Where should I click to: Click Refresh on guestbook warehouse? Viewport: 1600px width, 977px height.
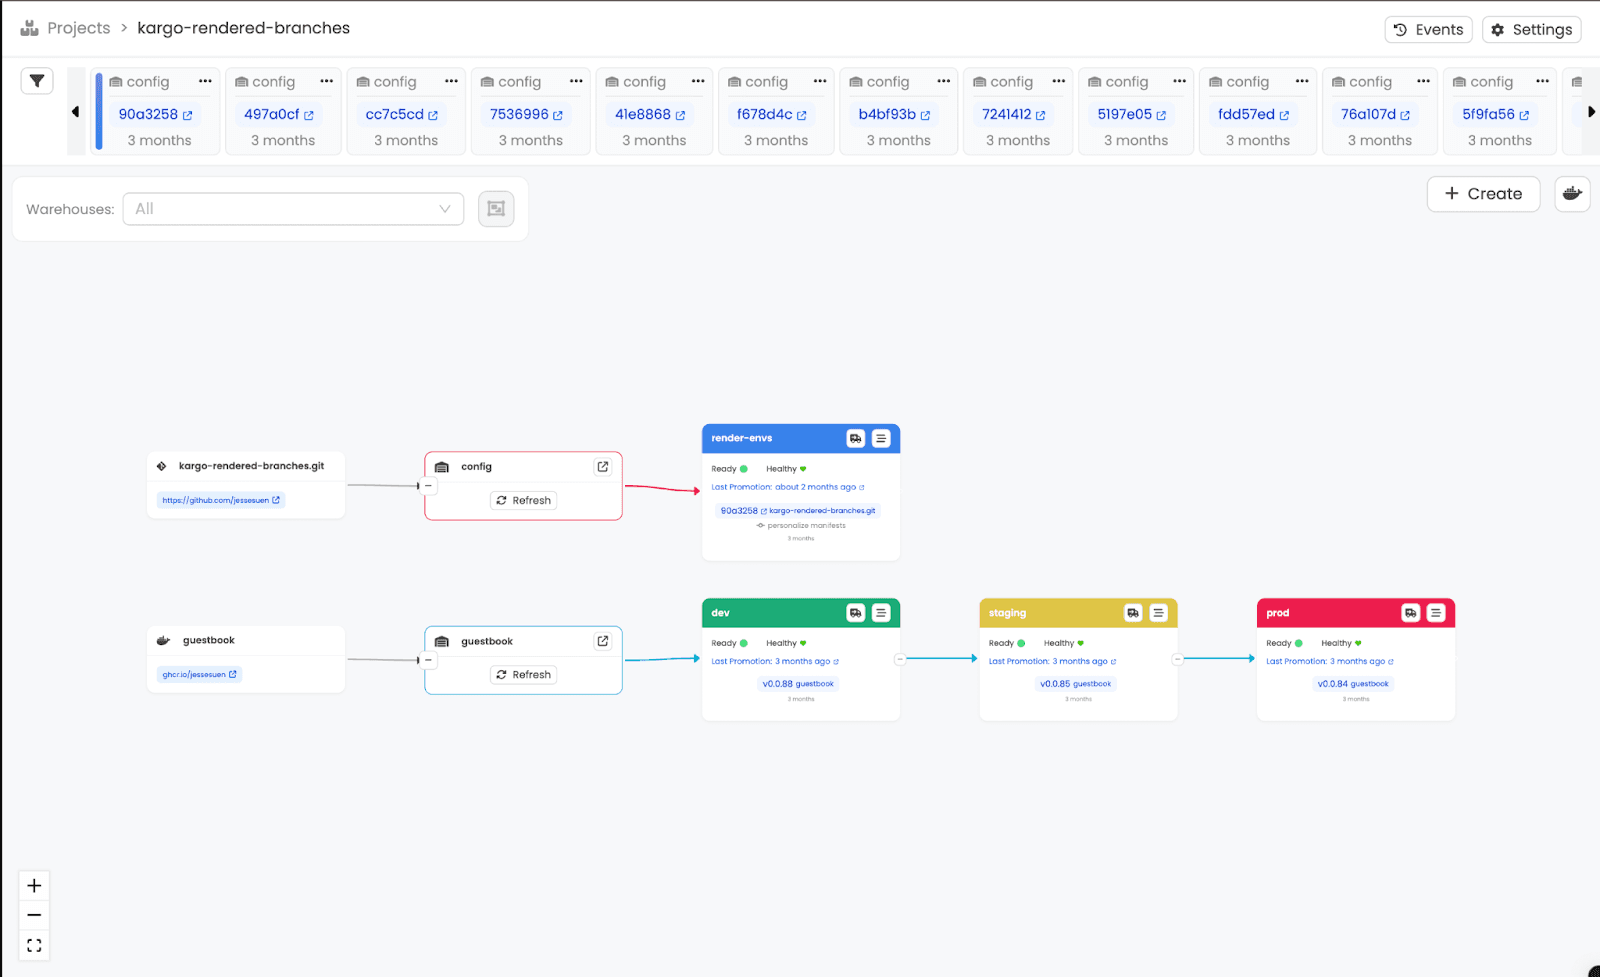523,675
